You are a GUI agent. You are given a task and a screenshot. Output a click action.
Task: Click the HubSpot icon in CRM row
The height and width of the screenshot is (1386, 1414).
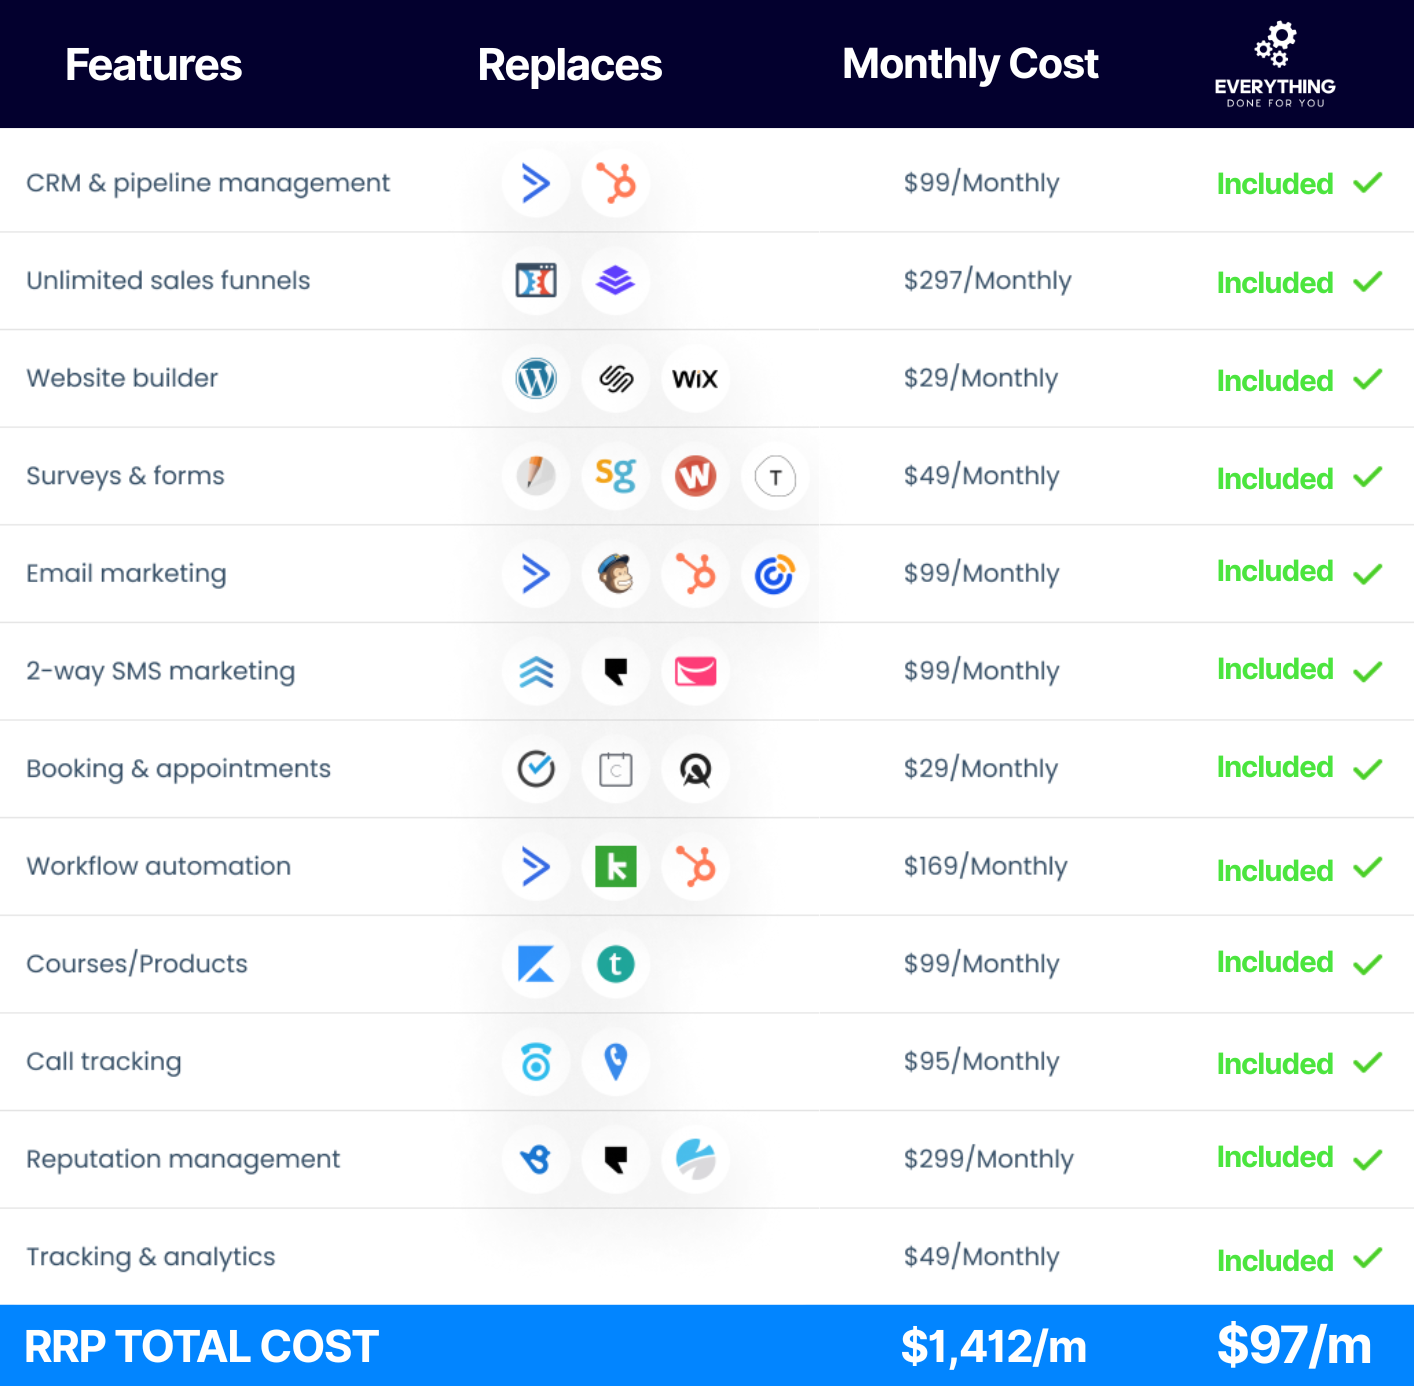click(616, 184)
